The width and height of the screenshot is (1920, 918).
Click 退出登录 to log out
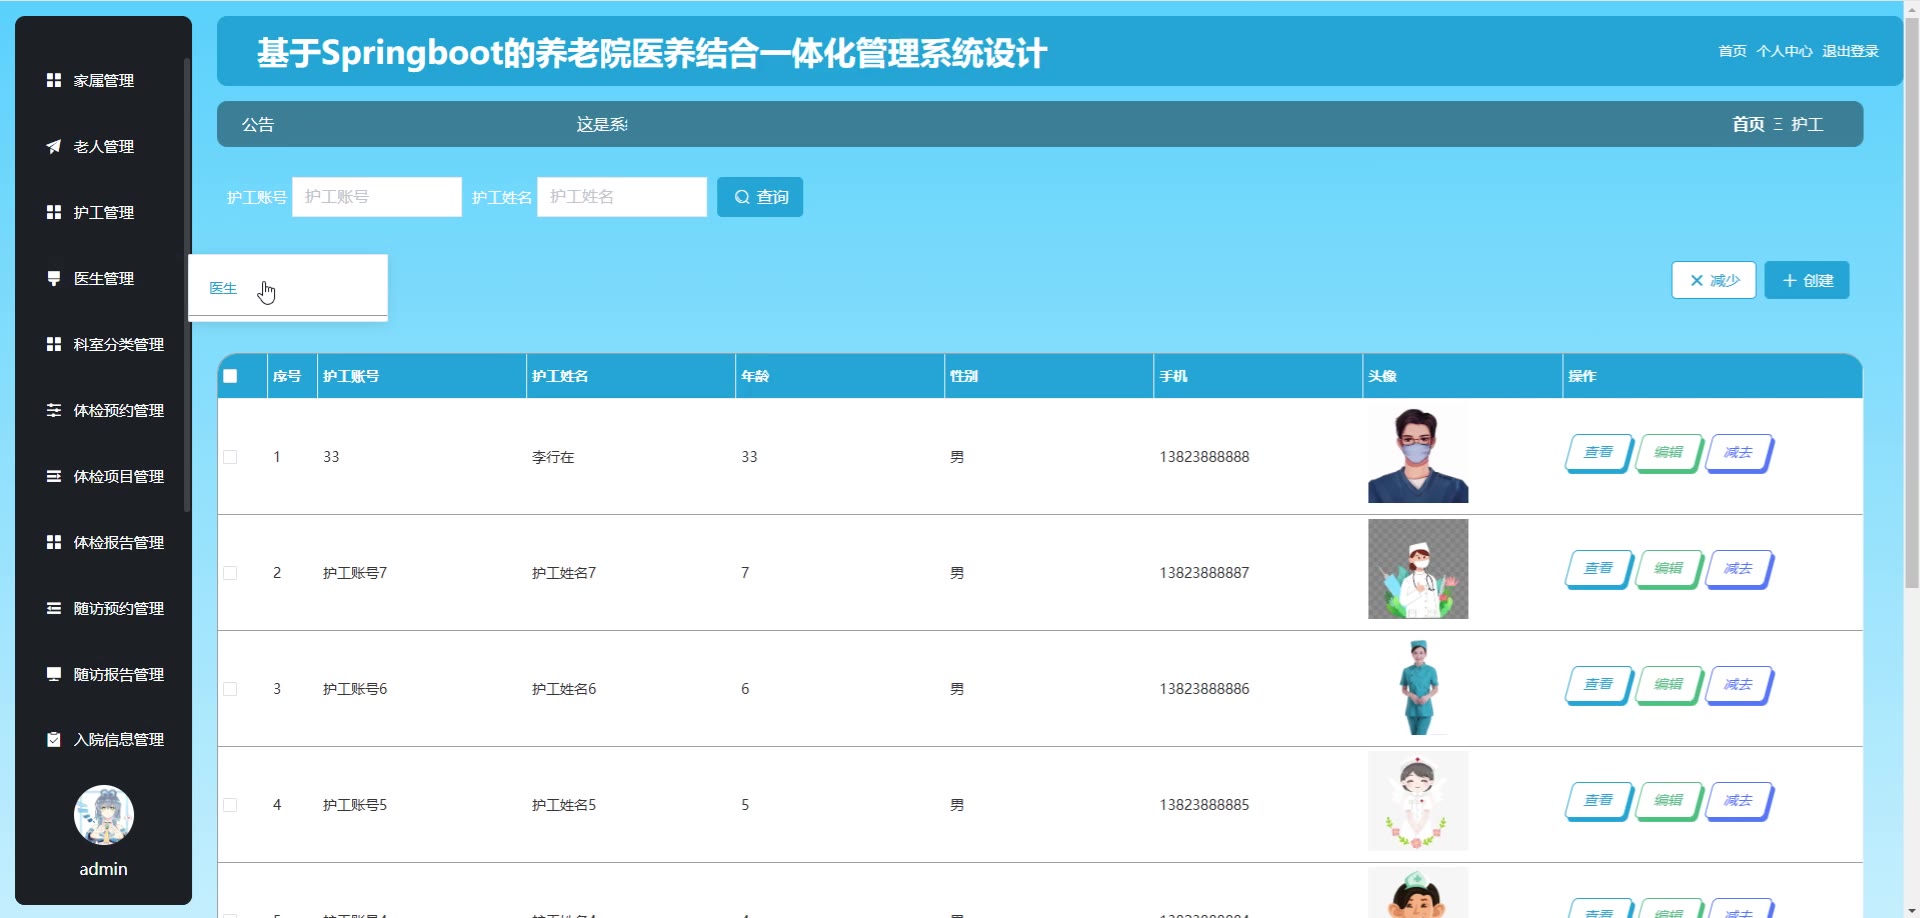(x=1850, y=51)
